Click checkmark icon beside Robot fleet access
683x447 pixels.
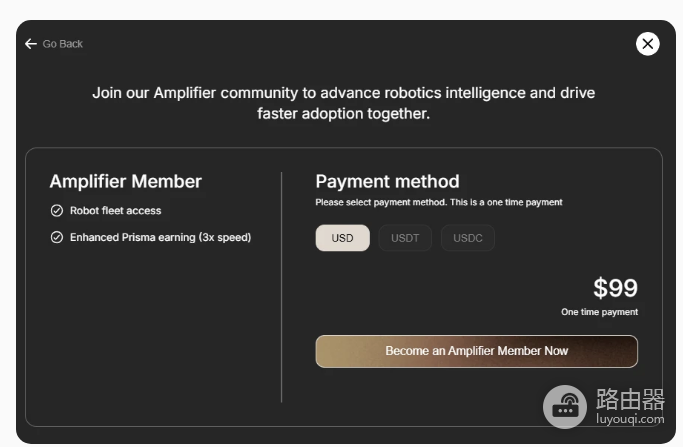click(x=57, y=210)
